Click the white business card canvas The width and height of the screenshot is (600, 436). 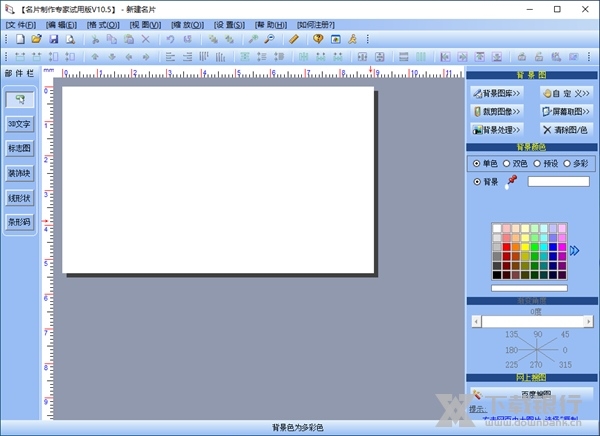tap(218, 180)
